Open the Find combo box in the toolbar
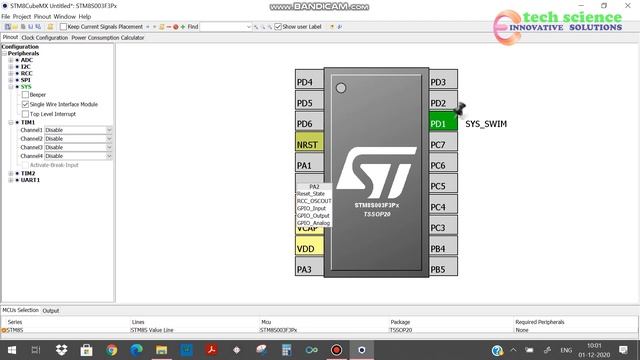This screenshot has width=640, height=360. 226,27
